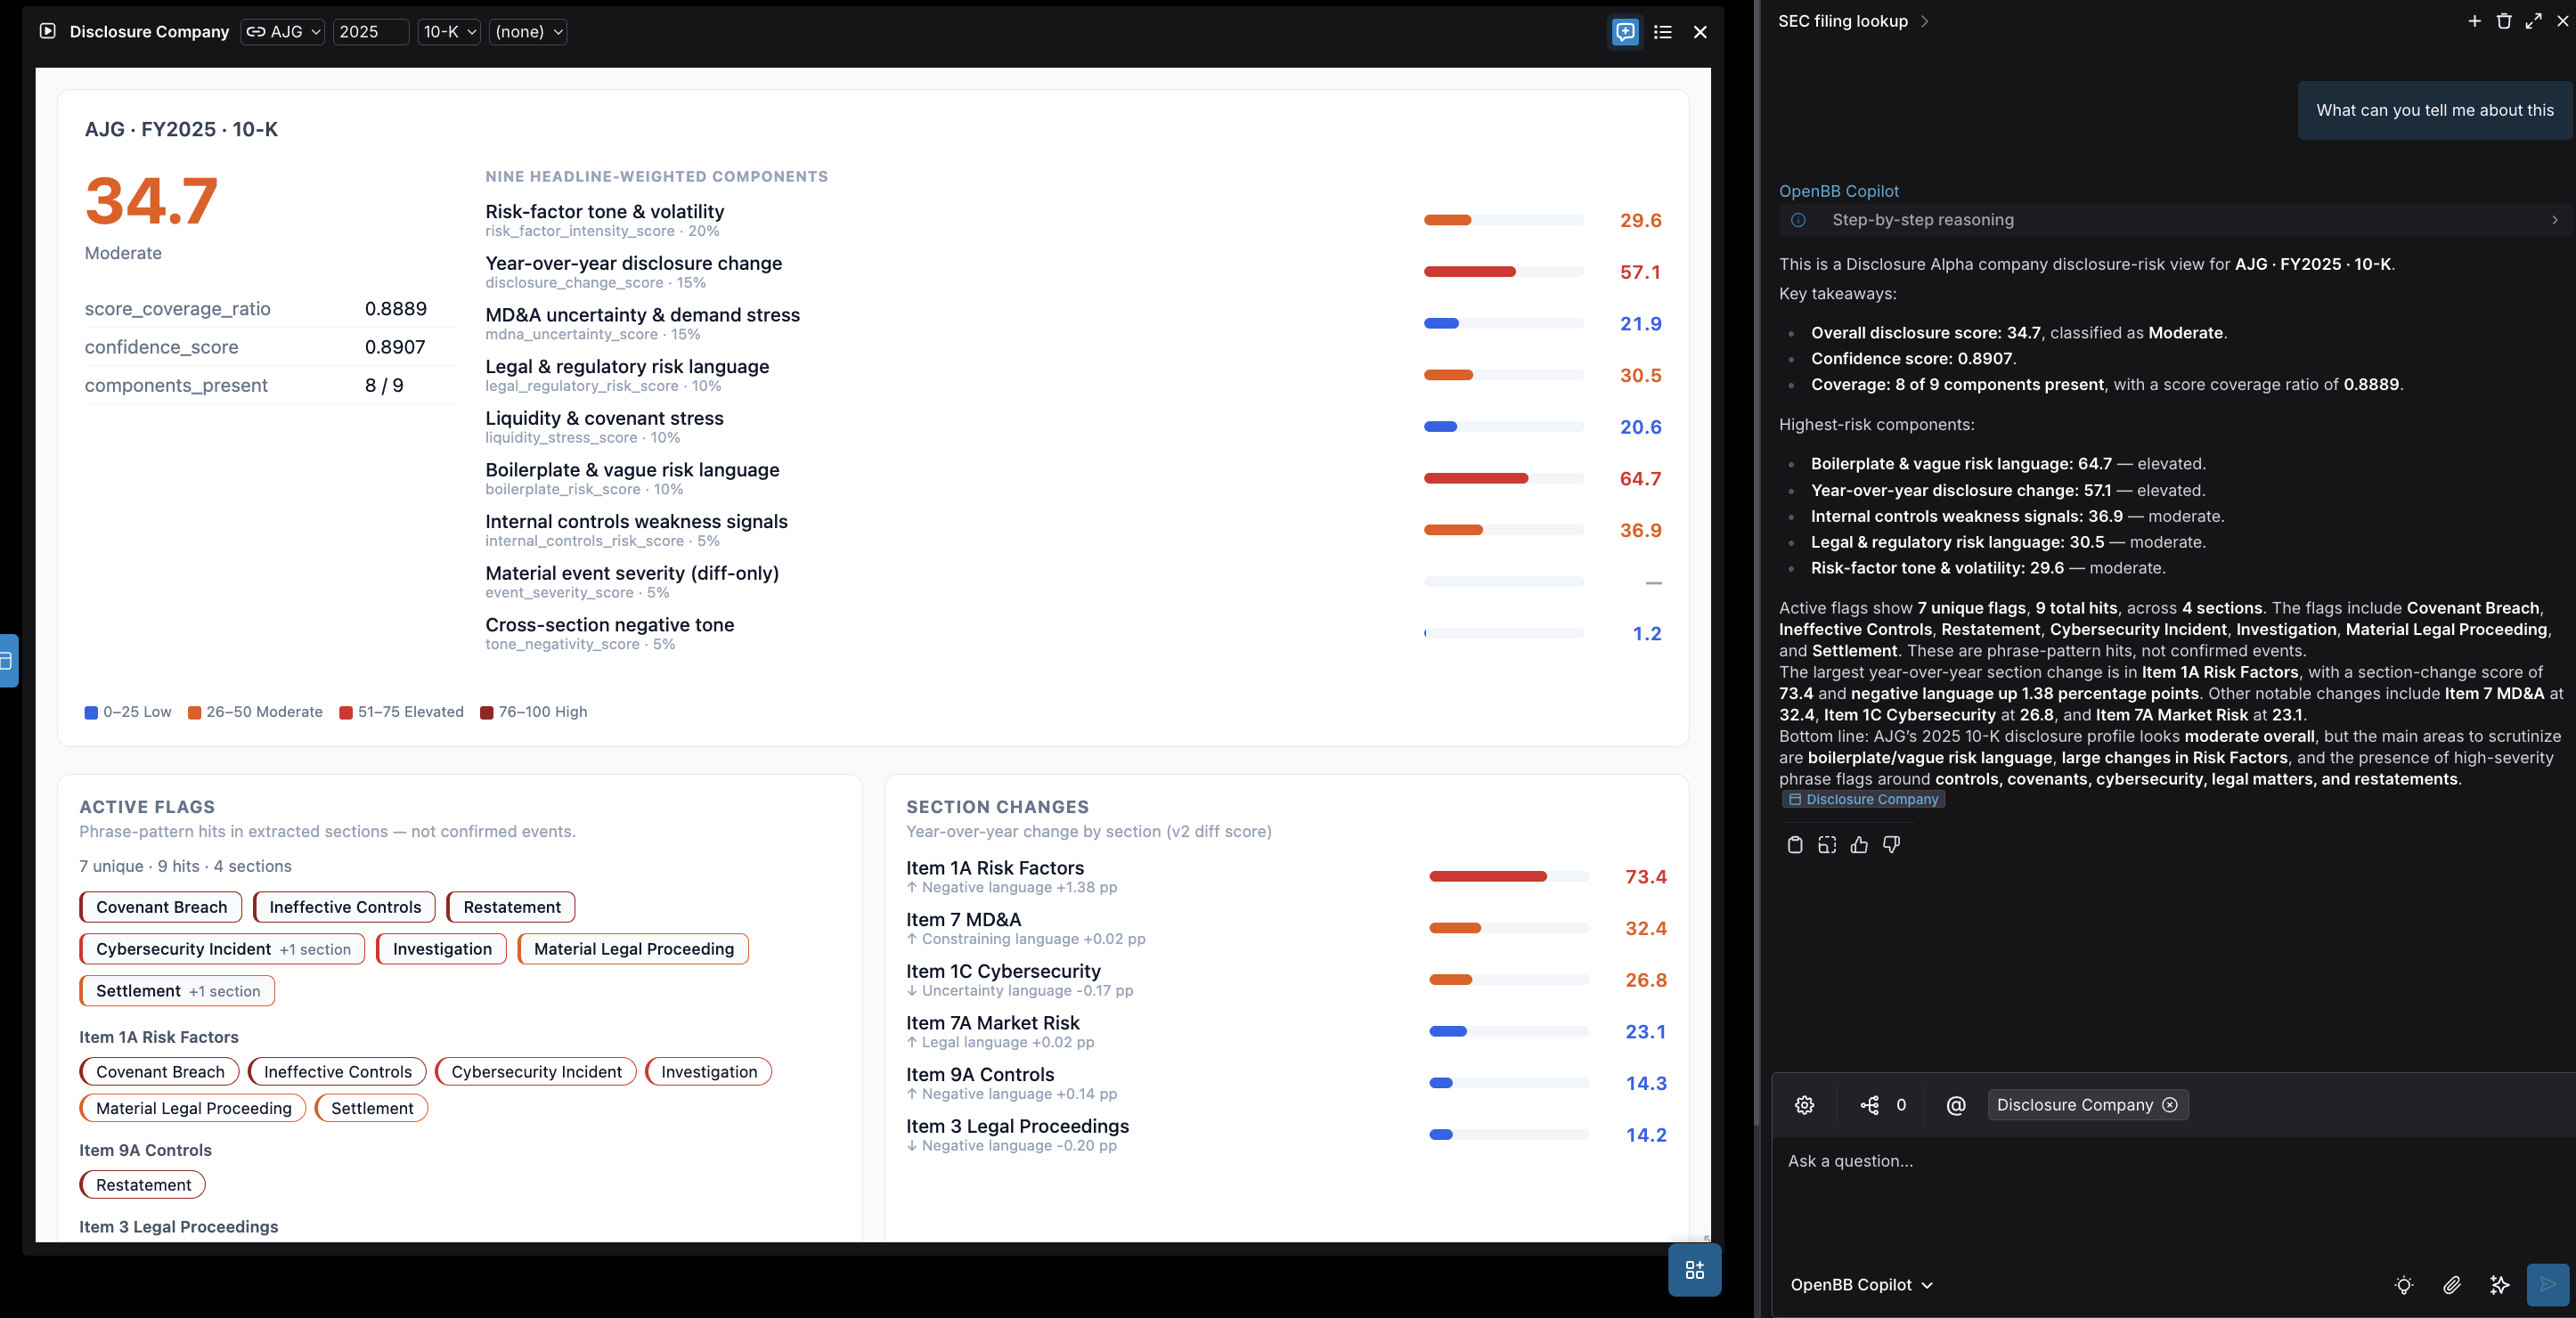Click the Item 3 Legal Proceedings section change row
Image resolution: width=2576 pixels, height=1318 pixels.
pos(1286,1135)
